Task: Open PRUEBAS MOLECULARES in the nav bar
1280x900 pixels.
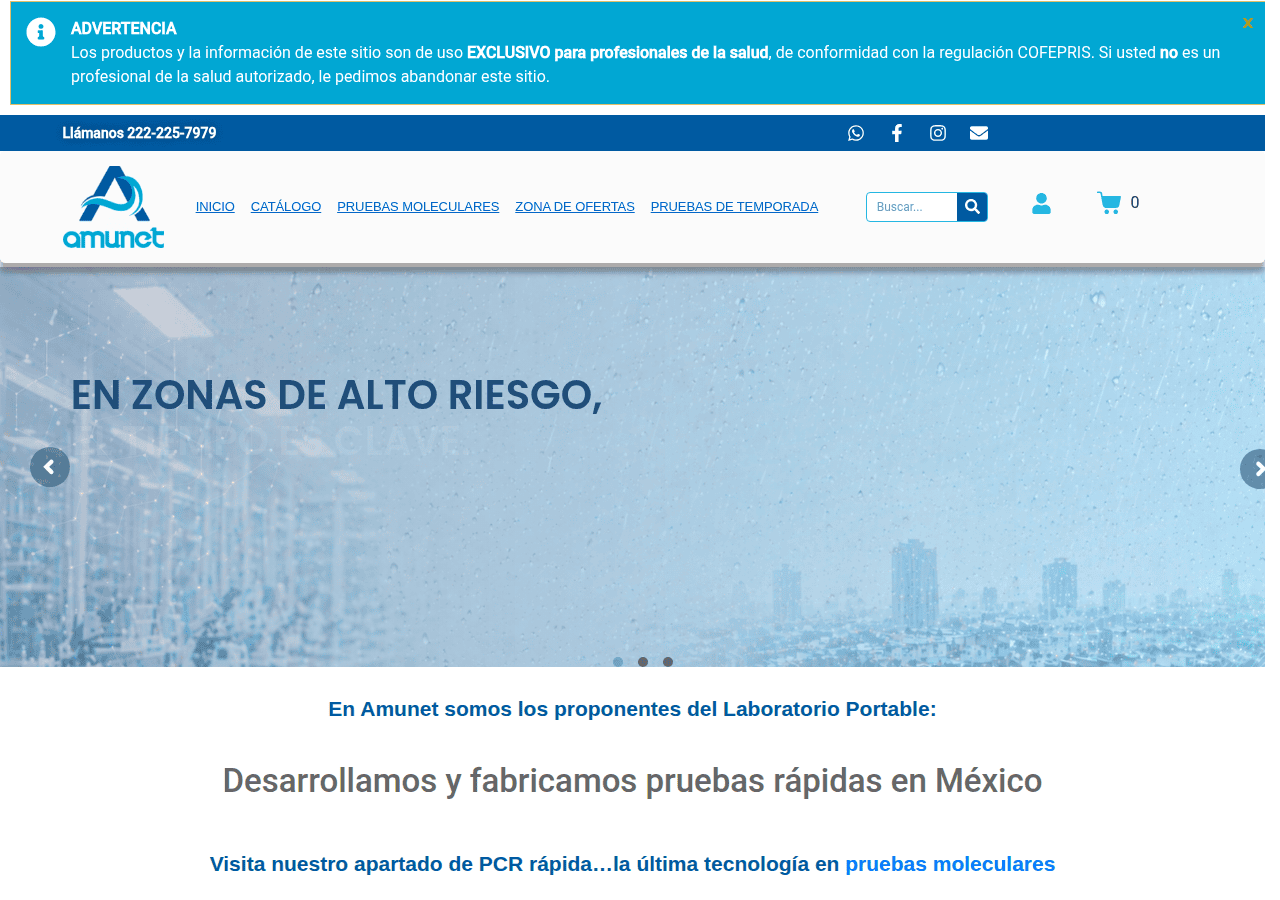Action: 418,207
